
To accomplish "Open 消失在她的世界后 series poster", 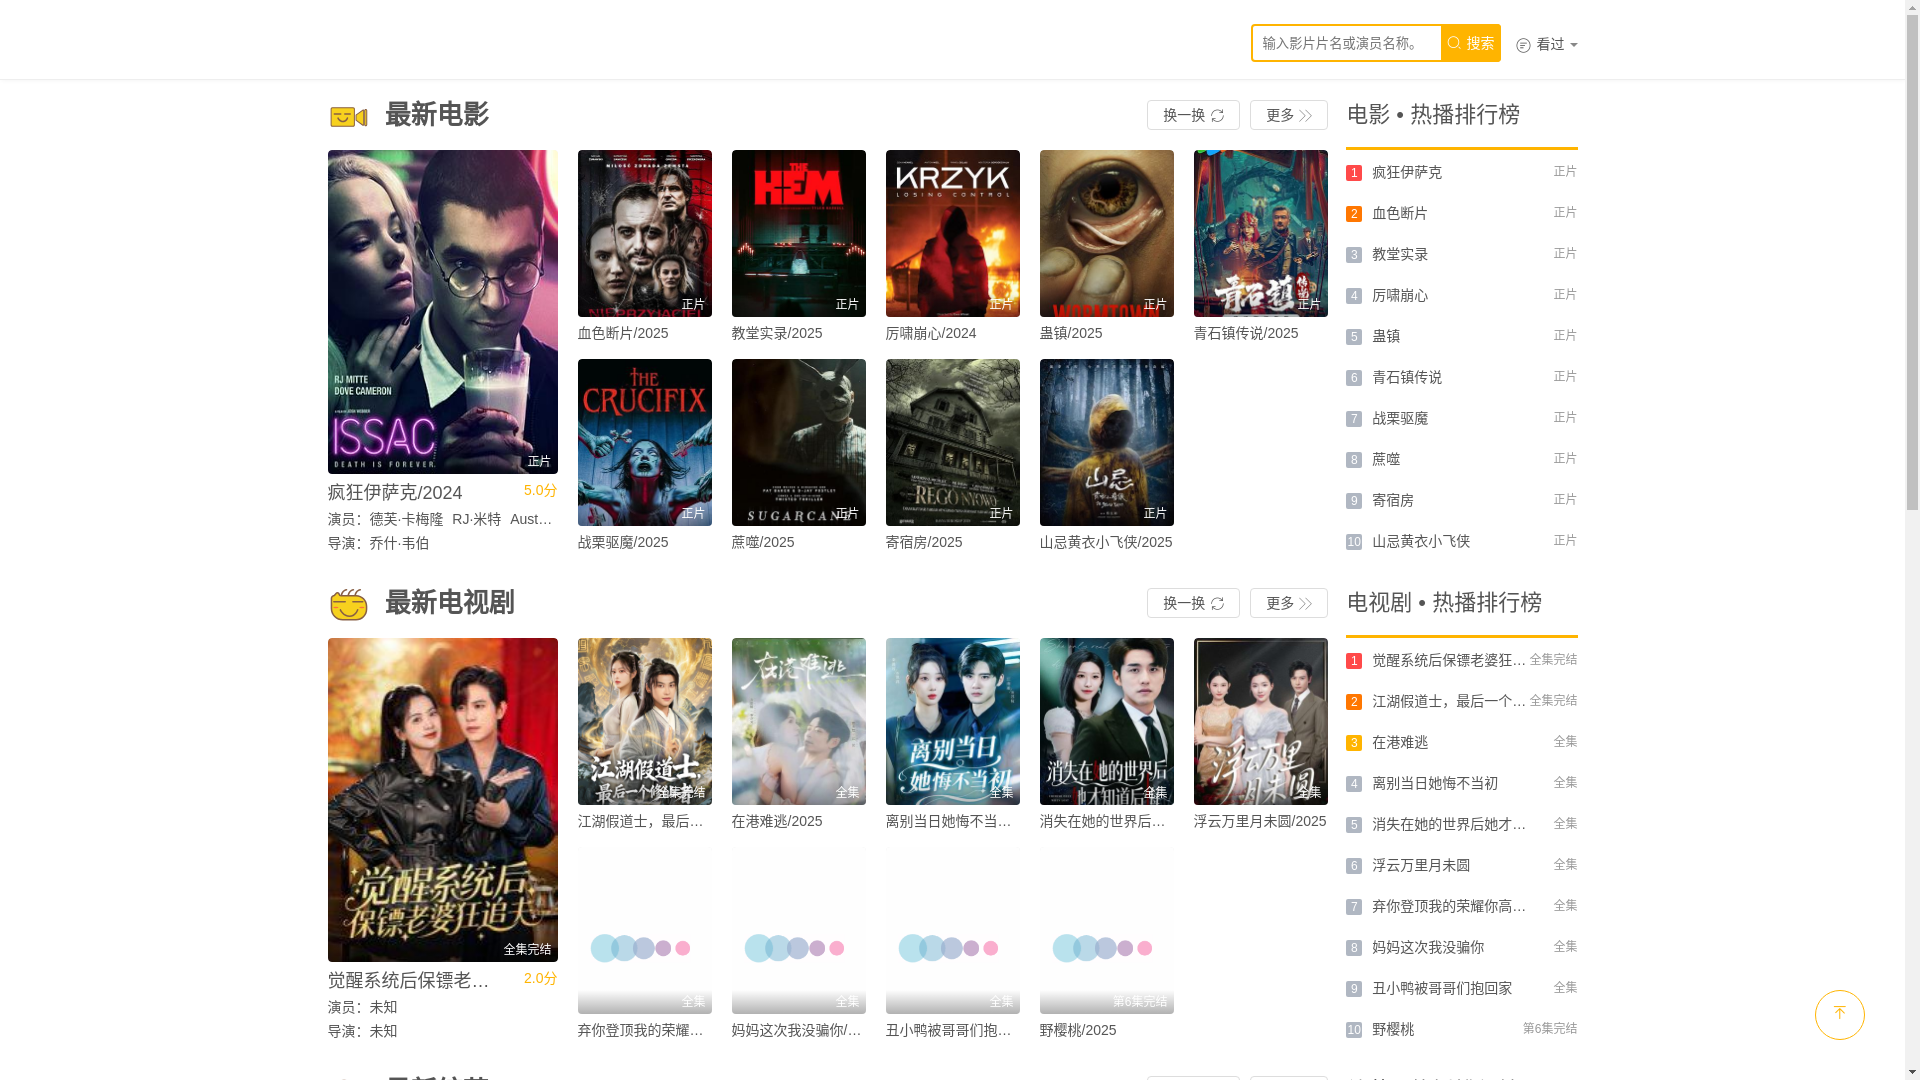I will [x=1107, y=721].
